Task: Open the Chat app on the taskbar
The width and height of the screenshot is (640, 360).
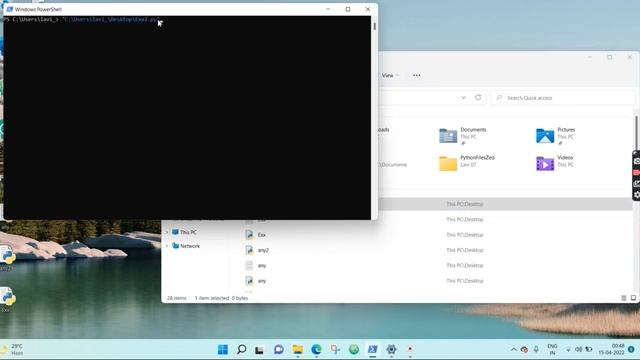Action: [x=279, y=349]
